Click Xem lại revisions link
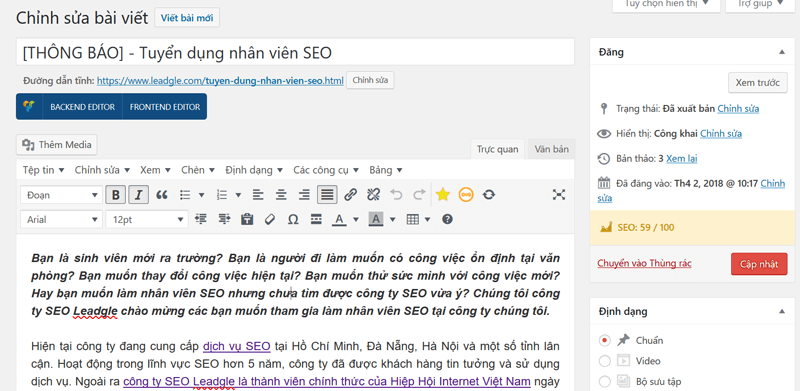The height and width of the screenshot is (391, 800). pos(682,159)
